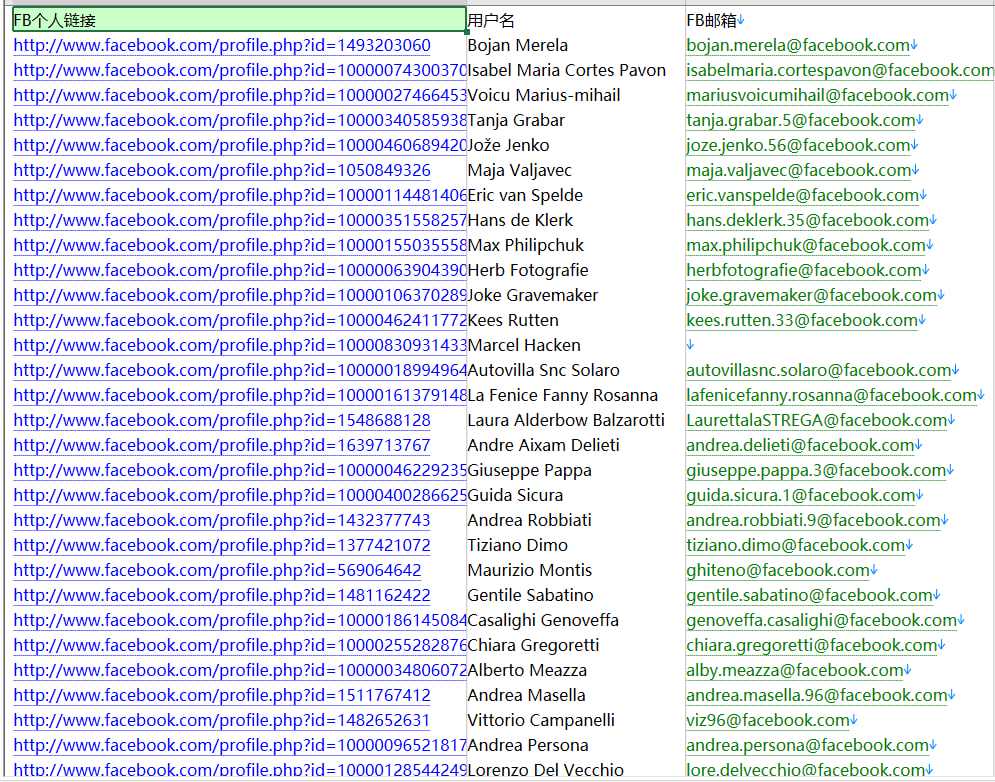The image size is (995, 782).
Task: Click email genoveffa.casalighi@facebook.com
Action: 822,620
